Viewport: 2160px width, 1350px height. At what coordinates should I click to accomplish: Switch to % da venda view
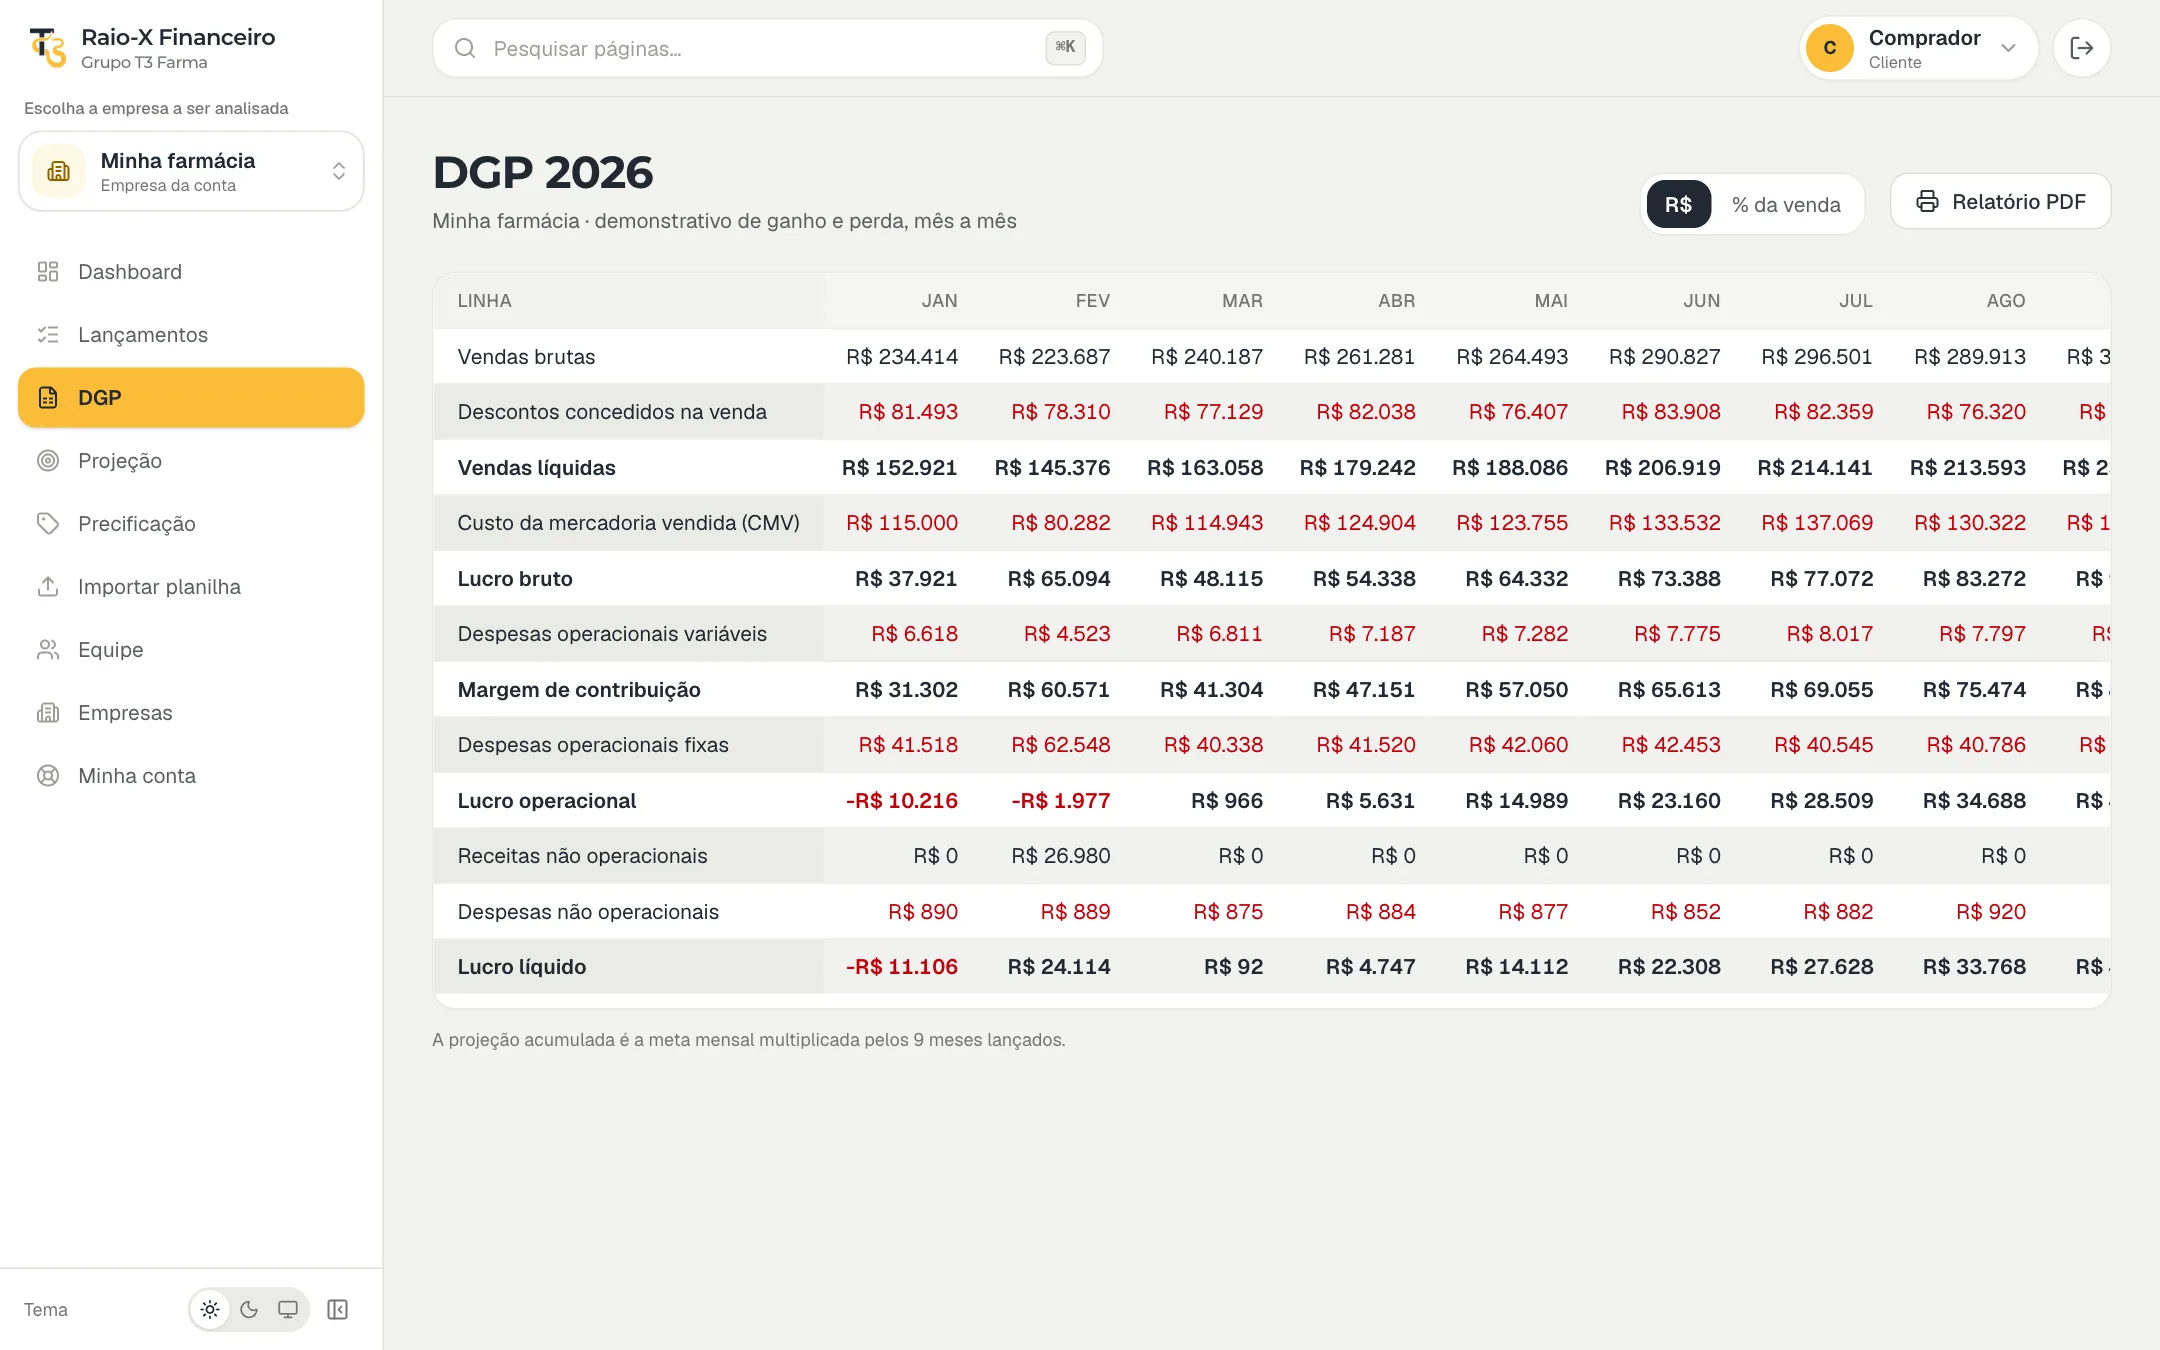(1786, 204)
